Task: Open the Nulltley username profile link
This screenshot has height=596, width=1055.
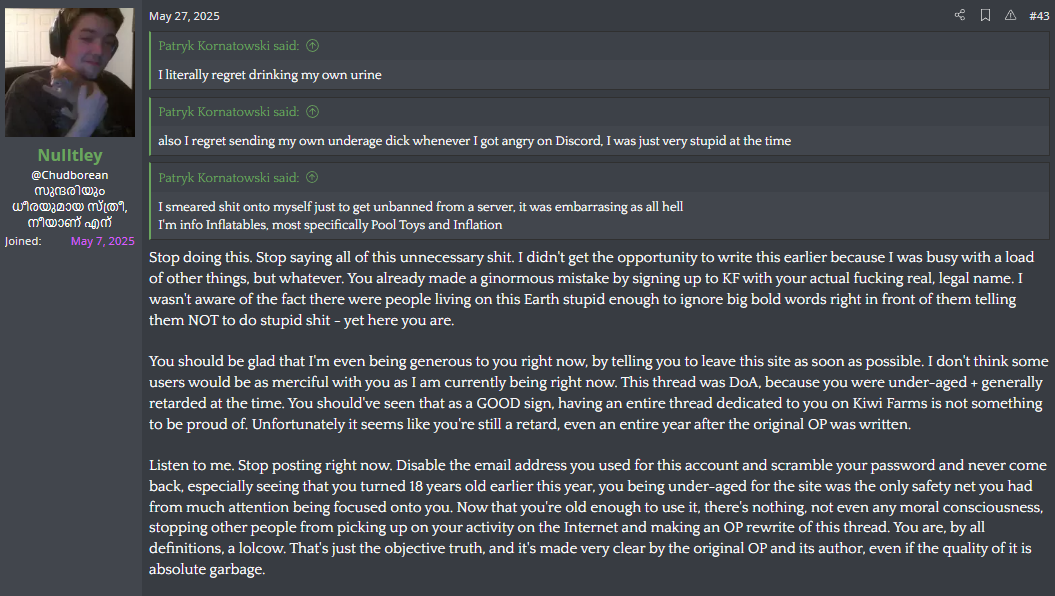Action: [70, 155]
